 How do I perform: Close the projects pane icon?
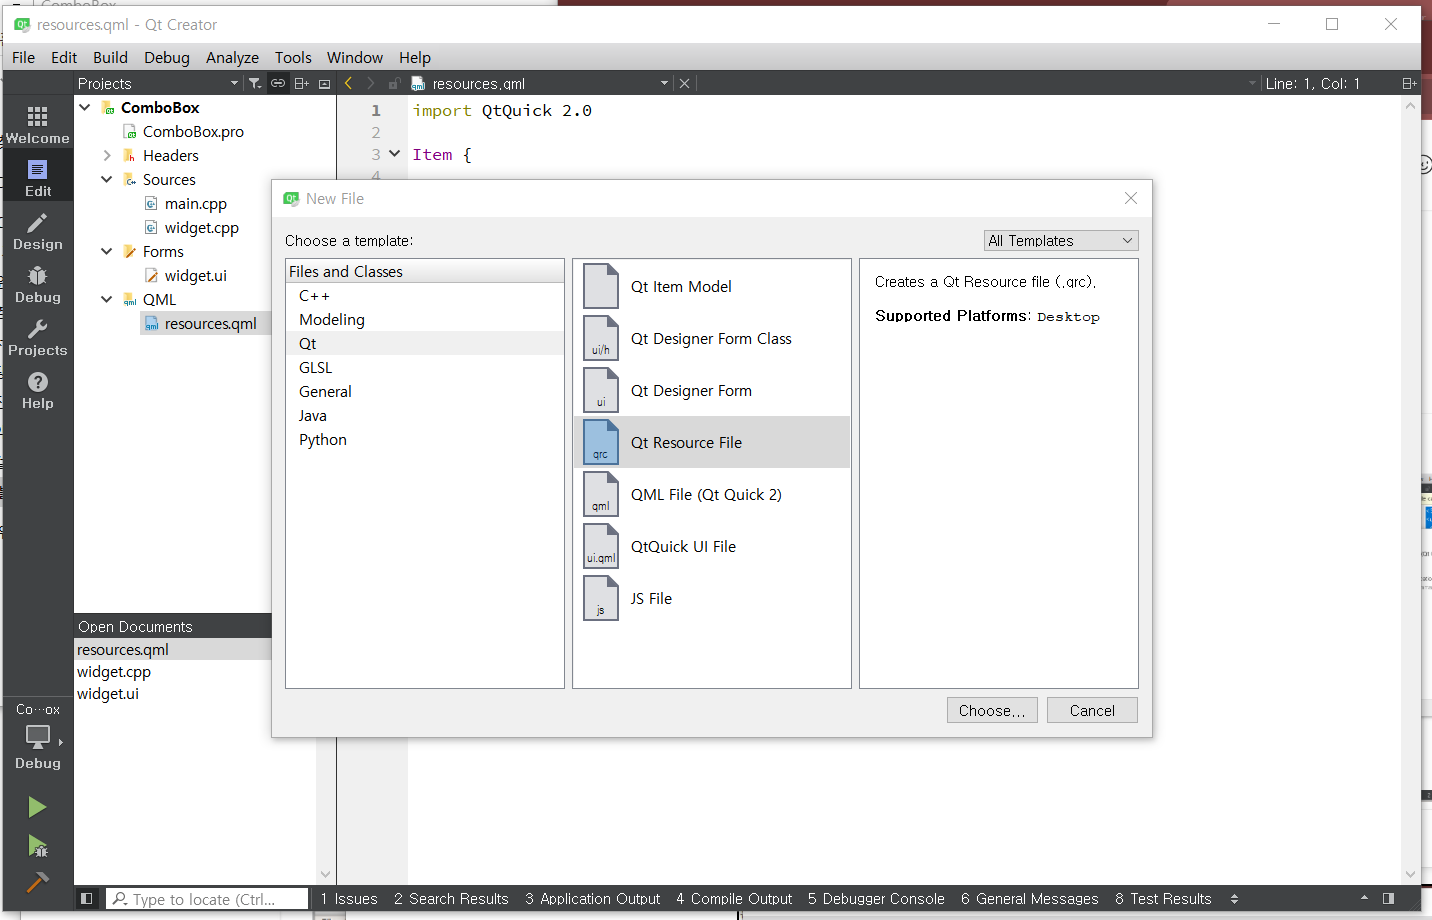pyautogui.click(x=324, y=84)
